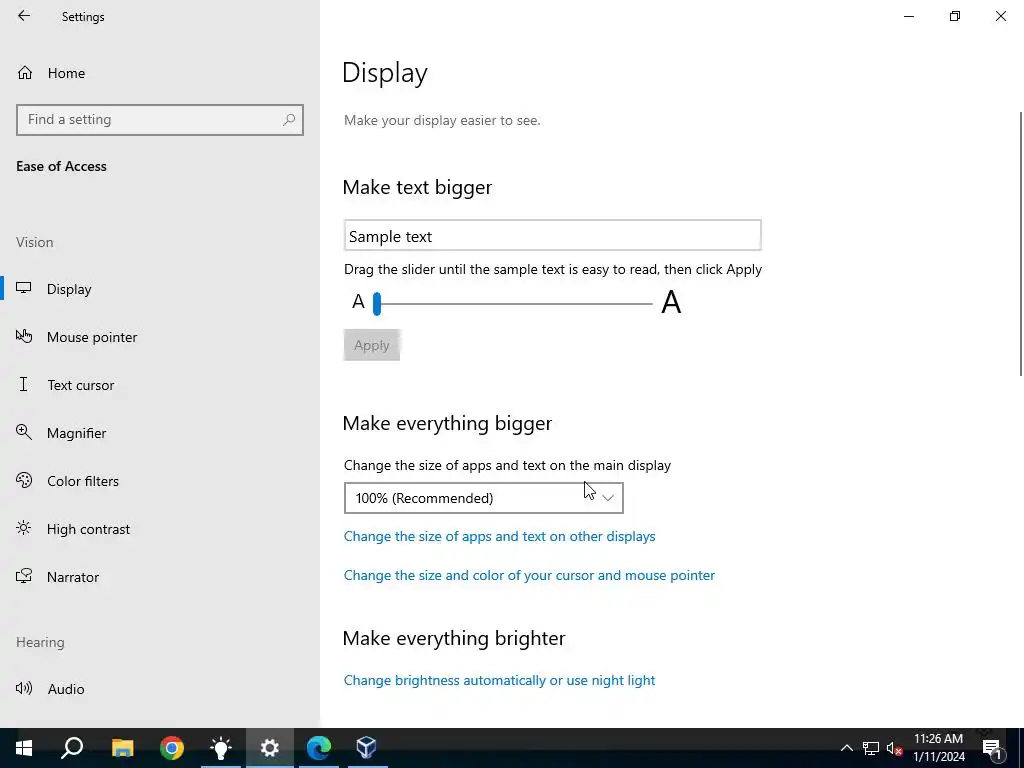Select the Display monitor icon in sidebar
Viewport: 1024px width, 768px height.
pos(24,288)
